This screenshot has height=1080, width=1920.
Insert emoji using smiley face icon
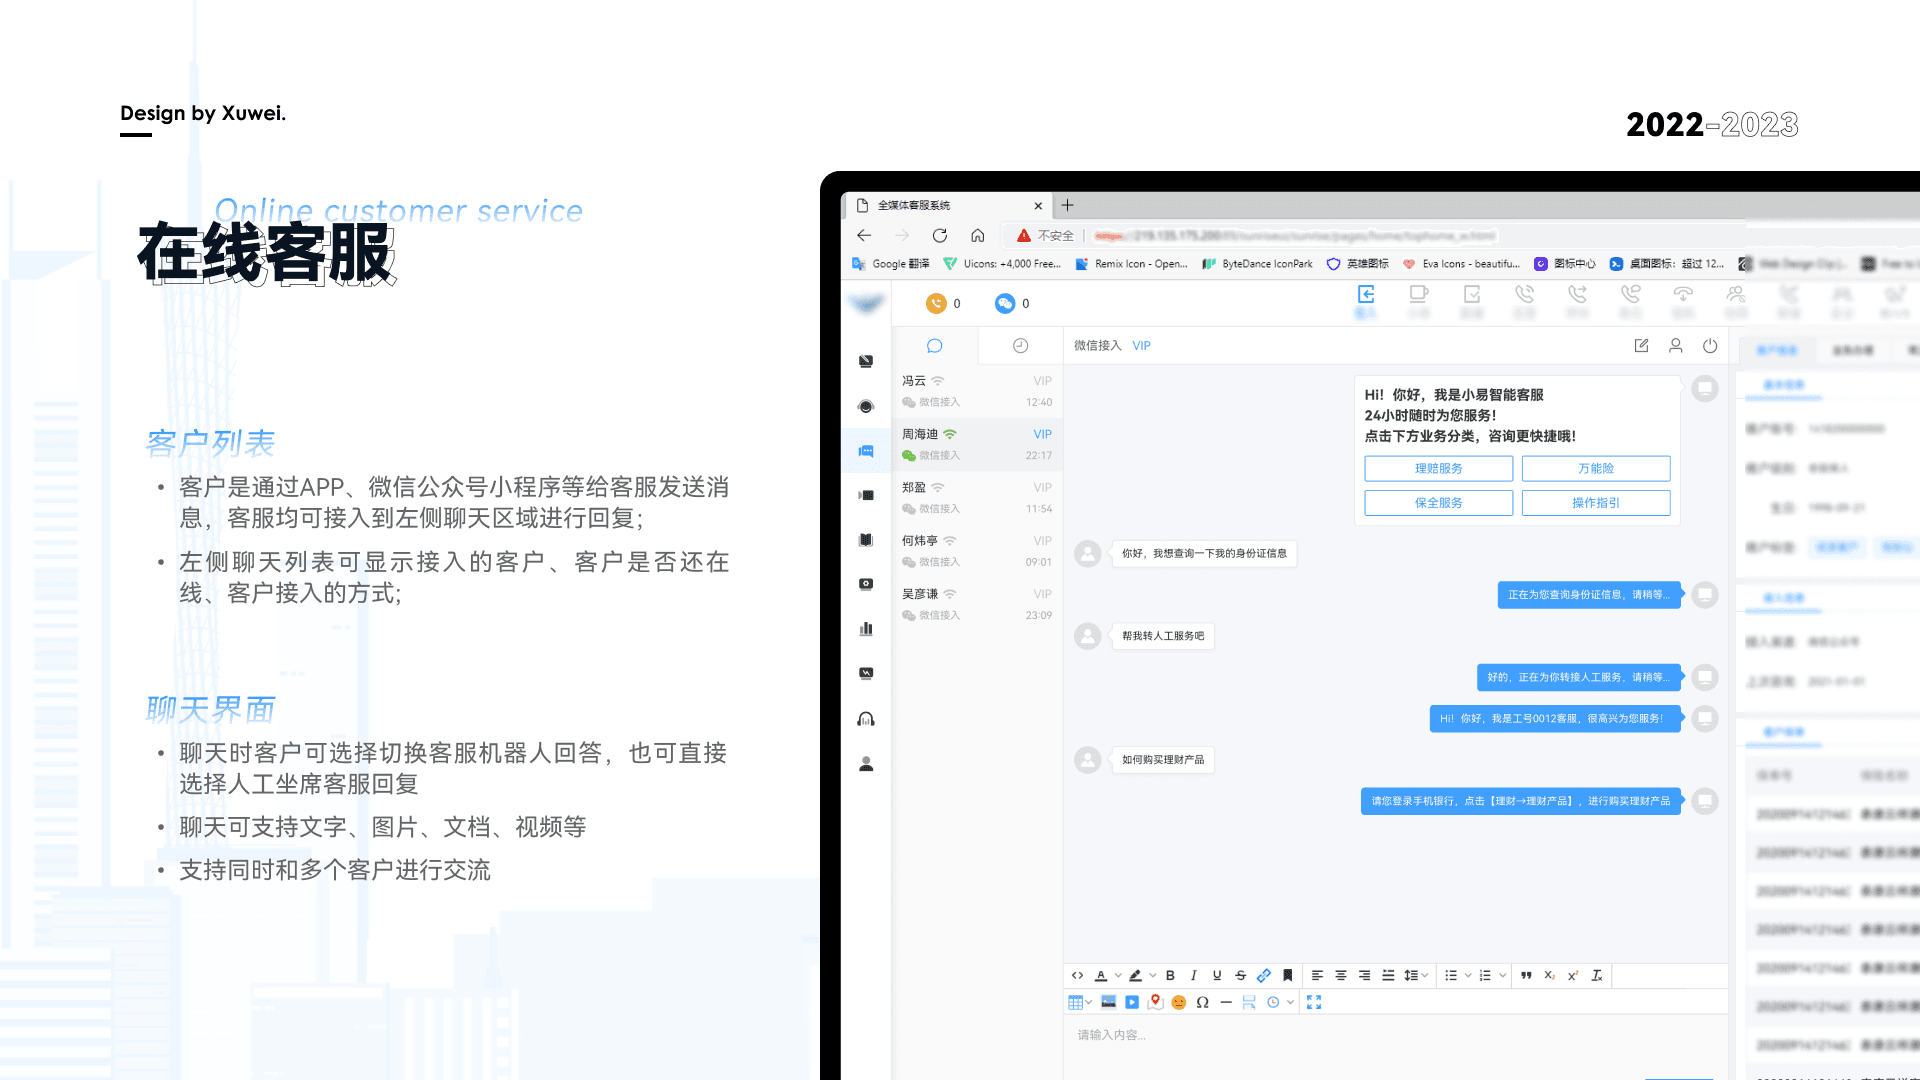[1179, 1002]
